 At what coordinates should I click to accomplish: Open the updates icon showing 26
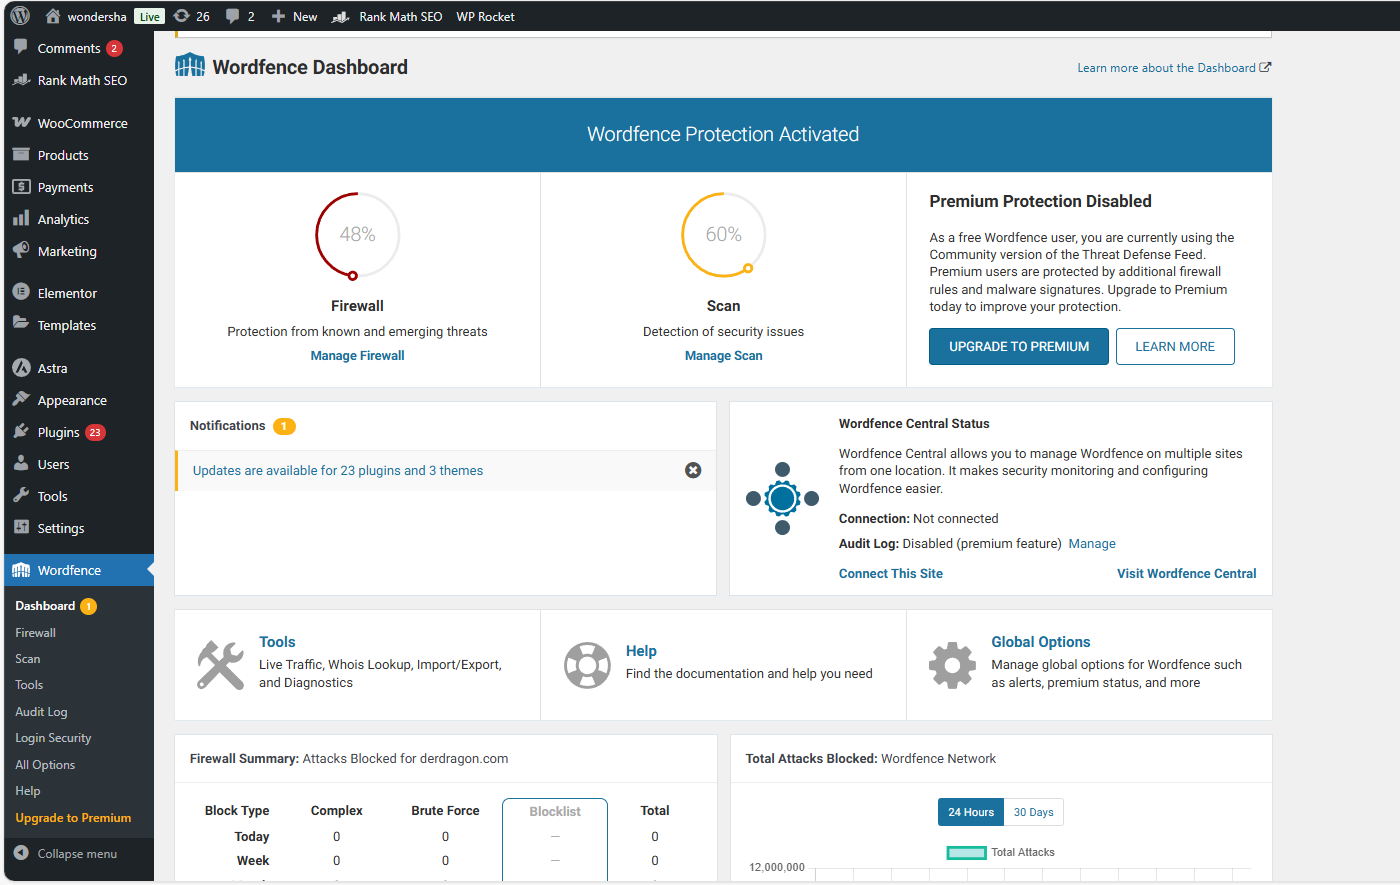[x=191, y=16]
